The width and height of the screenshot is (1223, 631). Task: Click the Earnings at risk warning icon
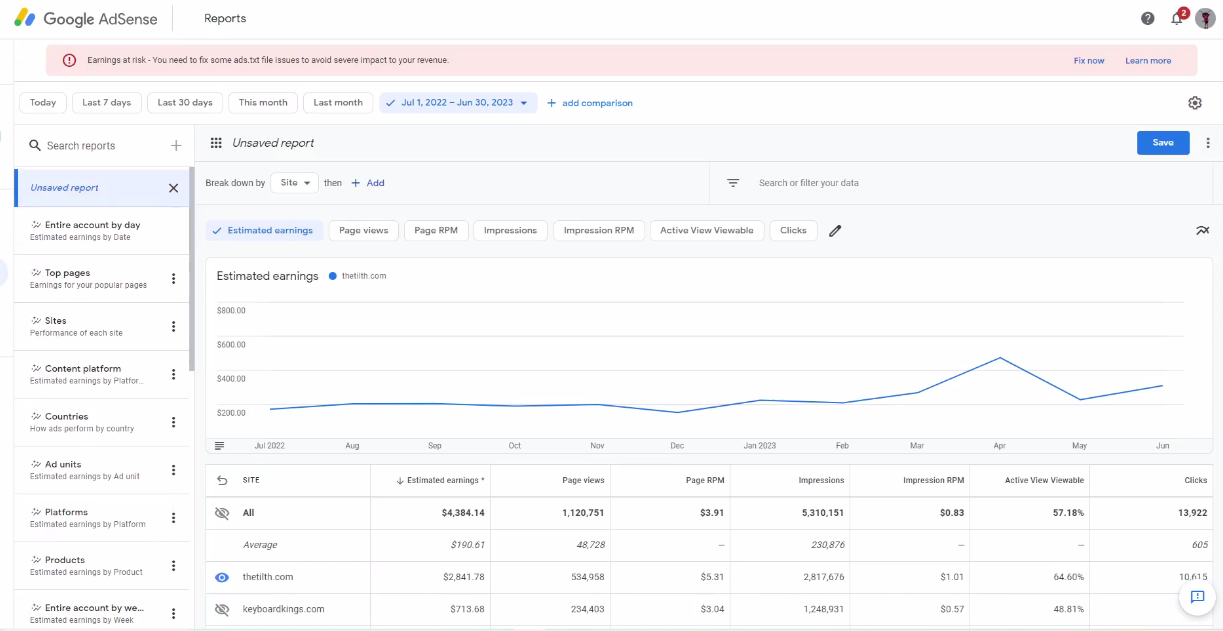(x=69, y=60)
